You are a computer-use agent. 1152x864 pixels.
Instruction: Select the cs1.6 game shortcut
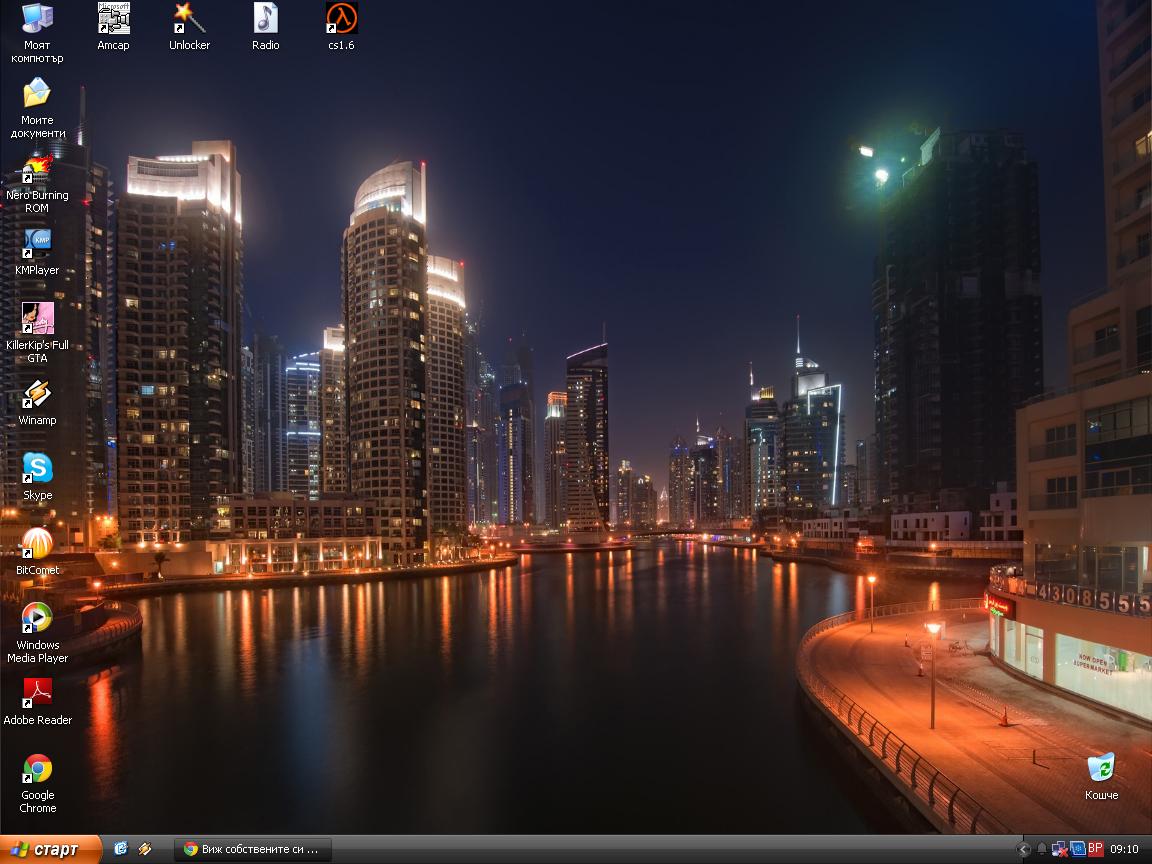point(341,19)
